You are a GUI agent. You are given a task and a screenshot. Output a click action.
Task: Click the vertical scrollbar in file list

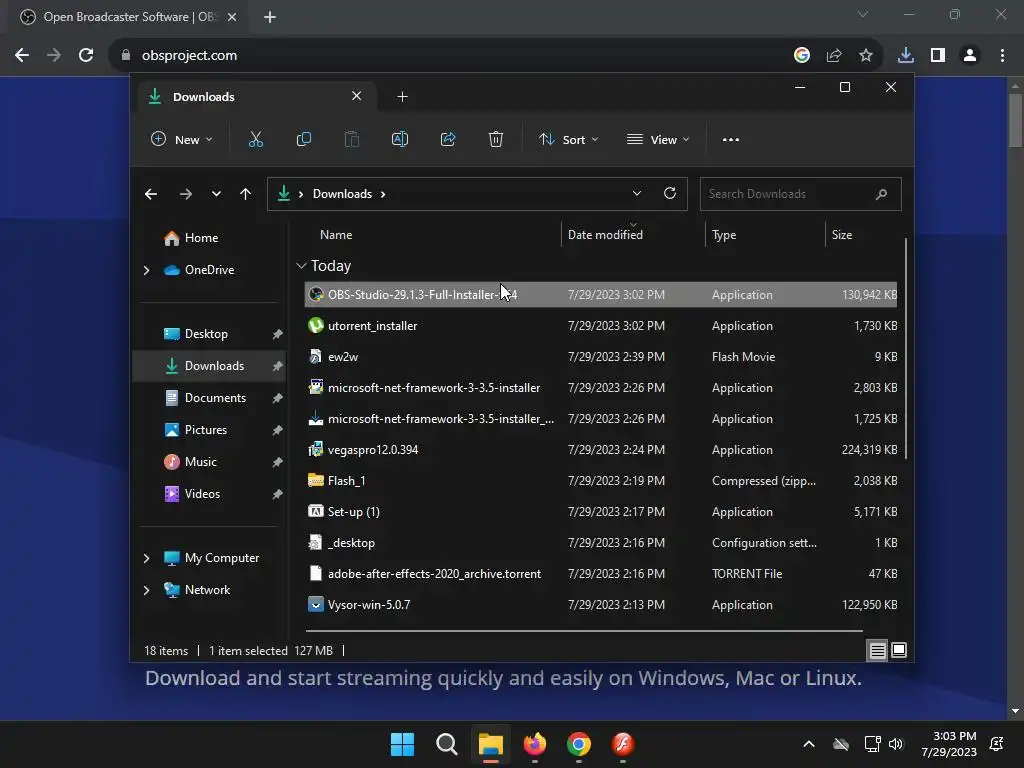point(906,350)
